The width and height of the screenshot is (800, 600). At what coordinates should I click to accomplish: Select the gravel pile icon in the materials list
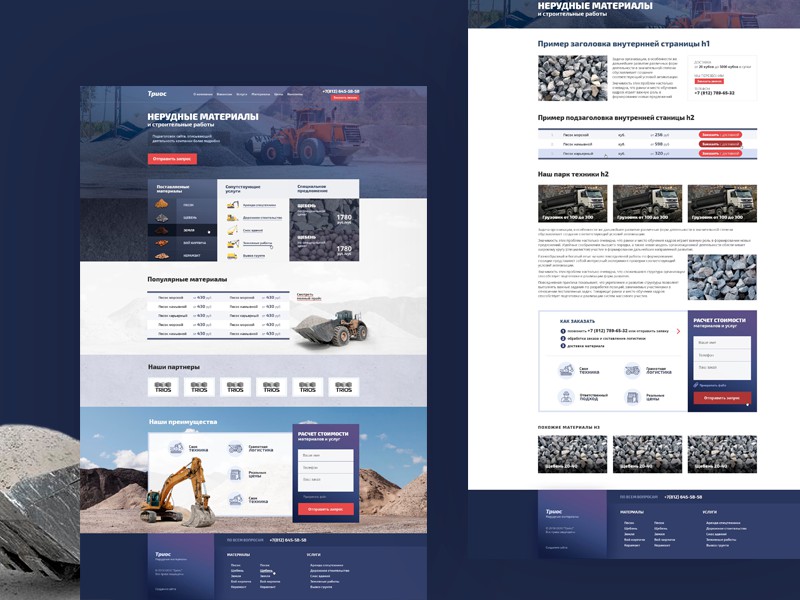[161, 217]
